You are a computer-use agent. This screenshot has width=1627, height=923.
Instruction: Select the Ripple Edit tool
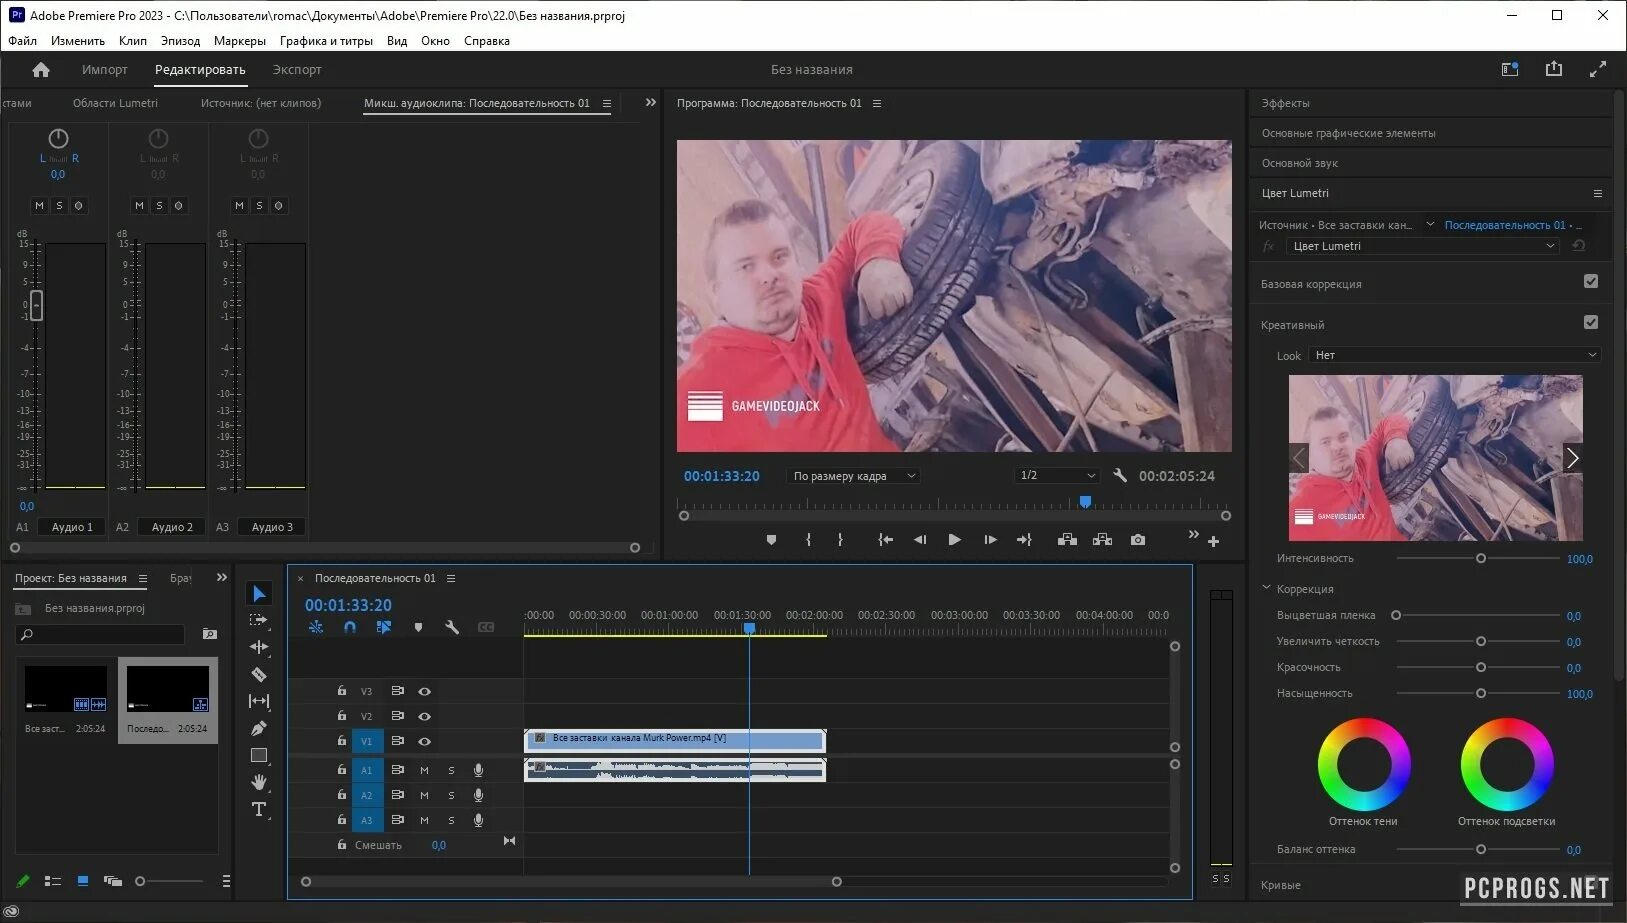pos(259,647)
